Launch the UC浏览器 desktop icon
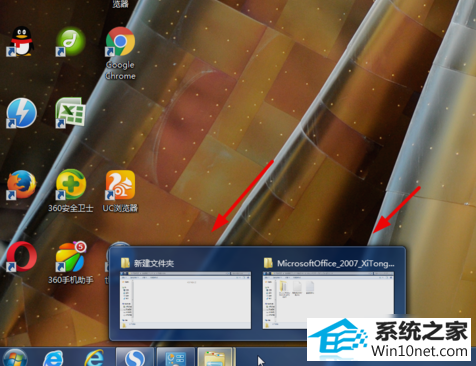Screen dimensions: 476x366 coord(120,185)
